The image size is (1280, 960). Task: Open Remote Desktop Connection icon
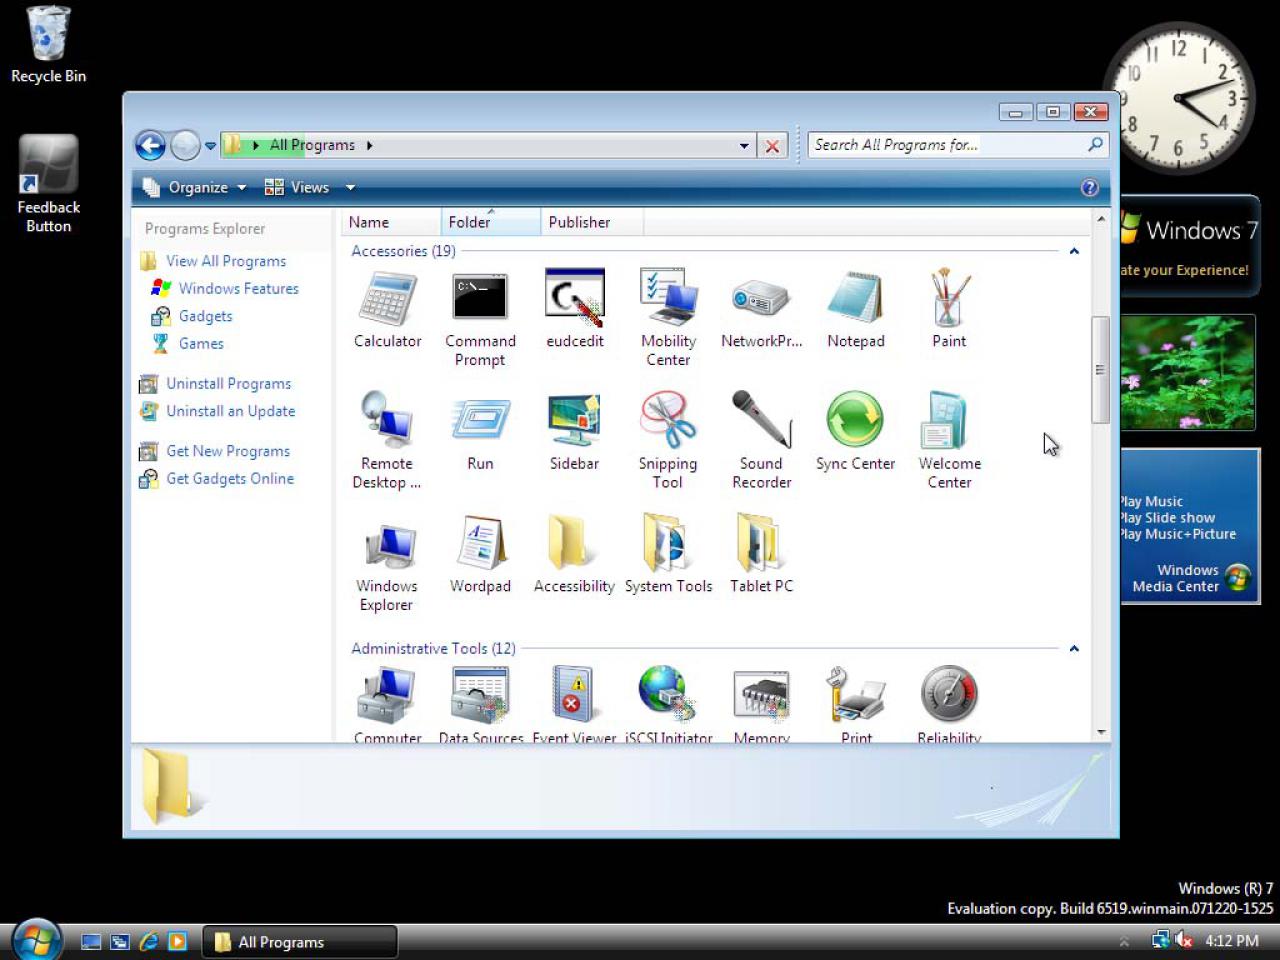(x=387, y=420)
